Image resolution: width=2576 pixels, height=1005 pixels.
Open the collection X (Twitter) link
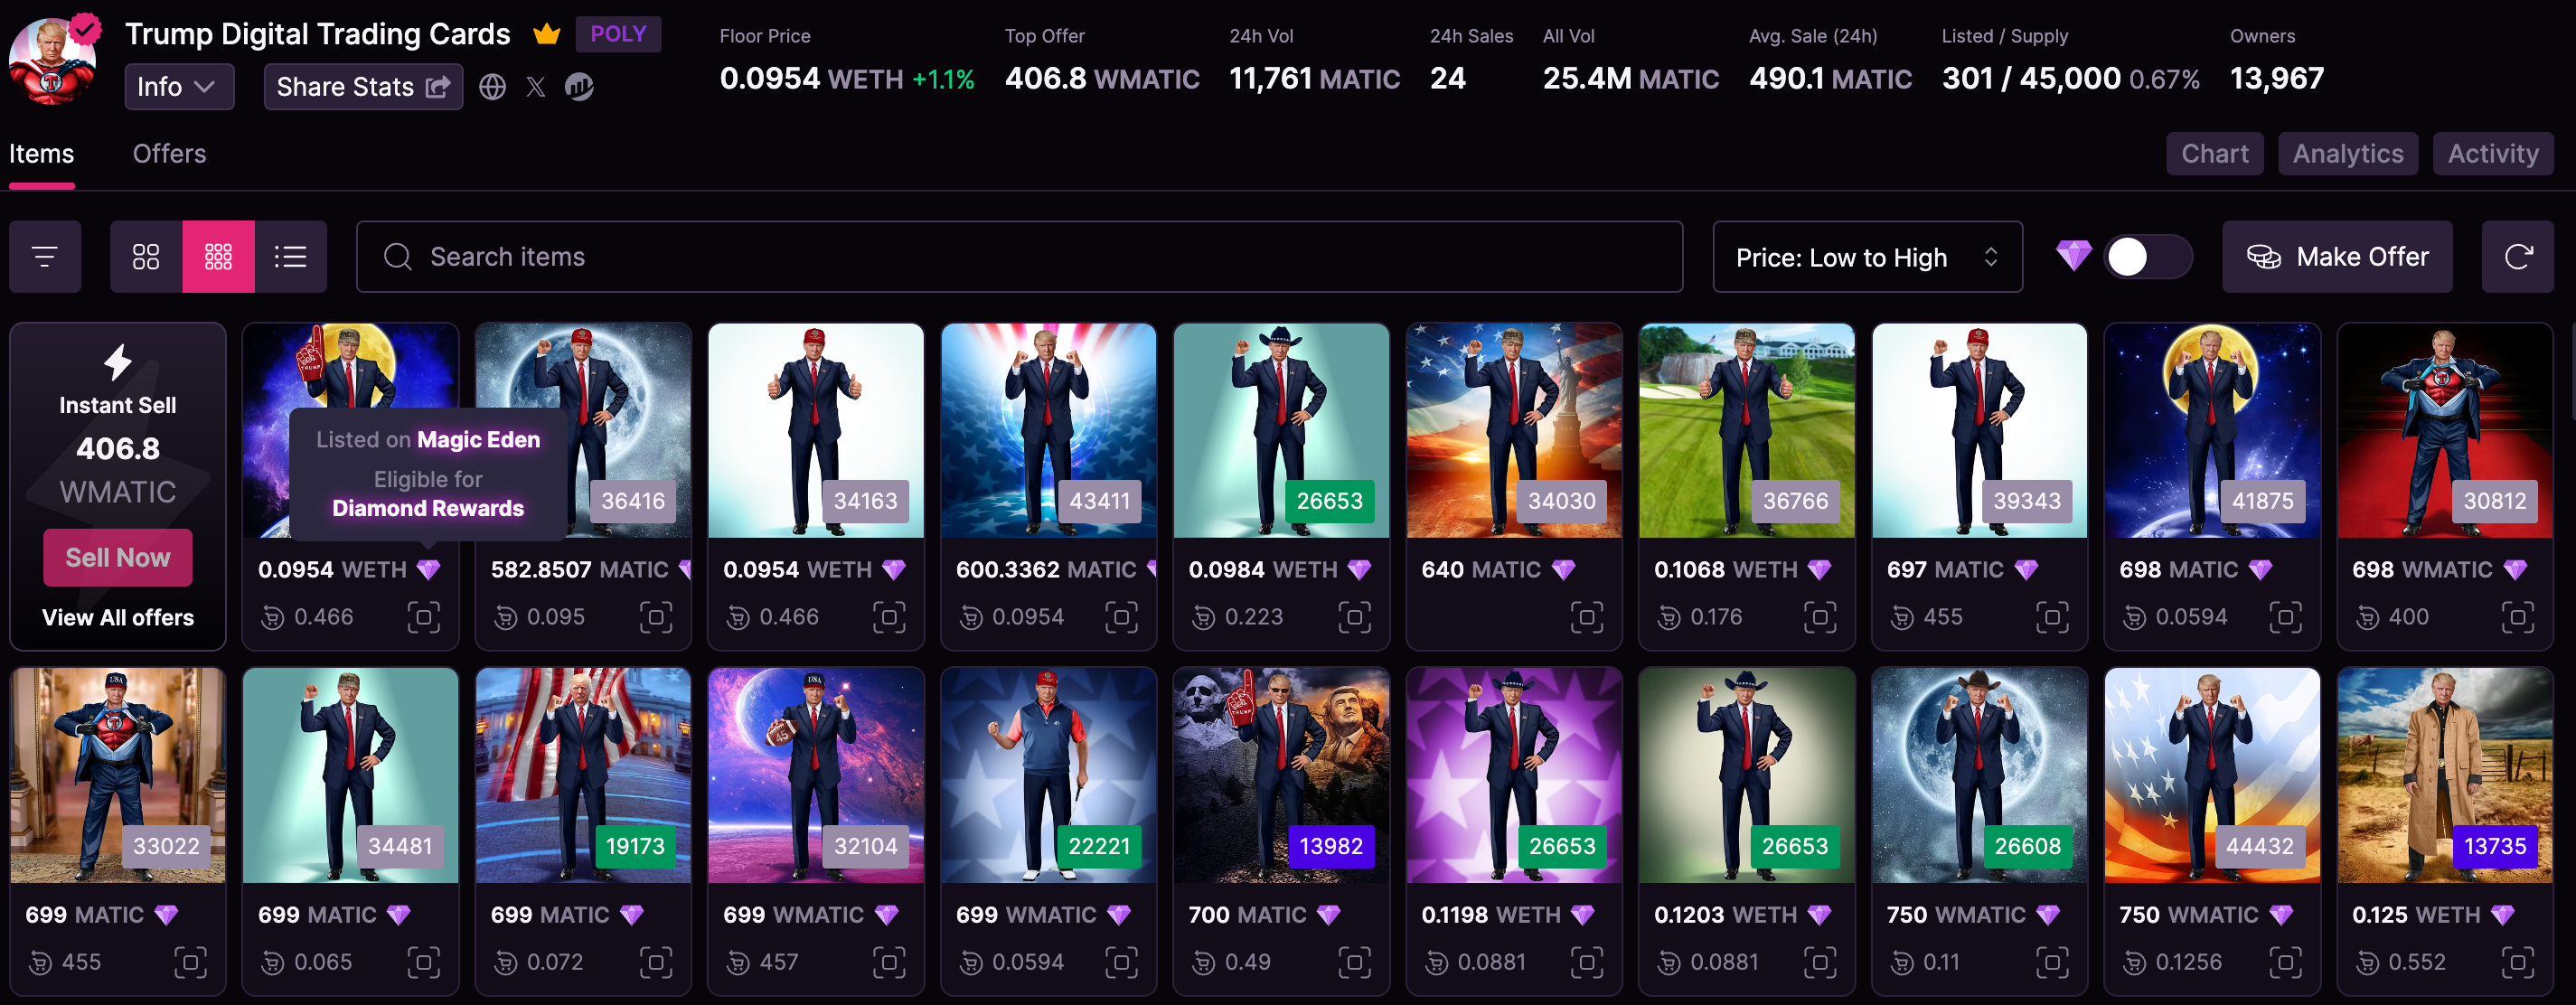pos(536,87)
